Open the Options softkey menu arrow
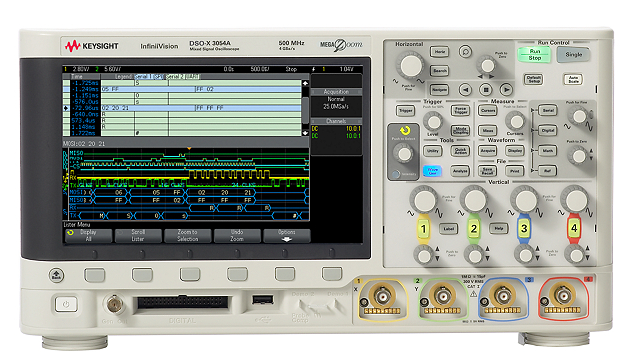The height and width of the screenshot is (363, 636). tap(287, 239)
